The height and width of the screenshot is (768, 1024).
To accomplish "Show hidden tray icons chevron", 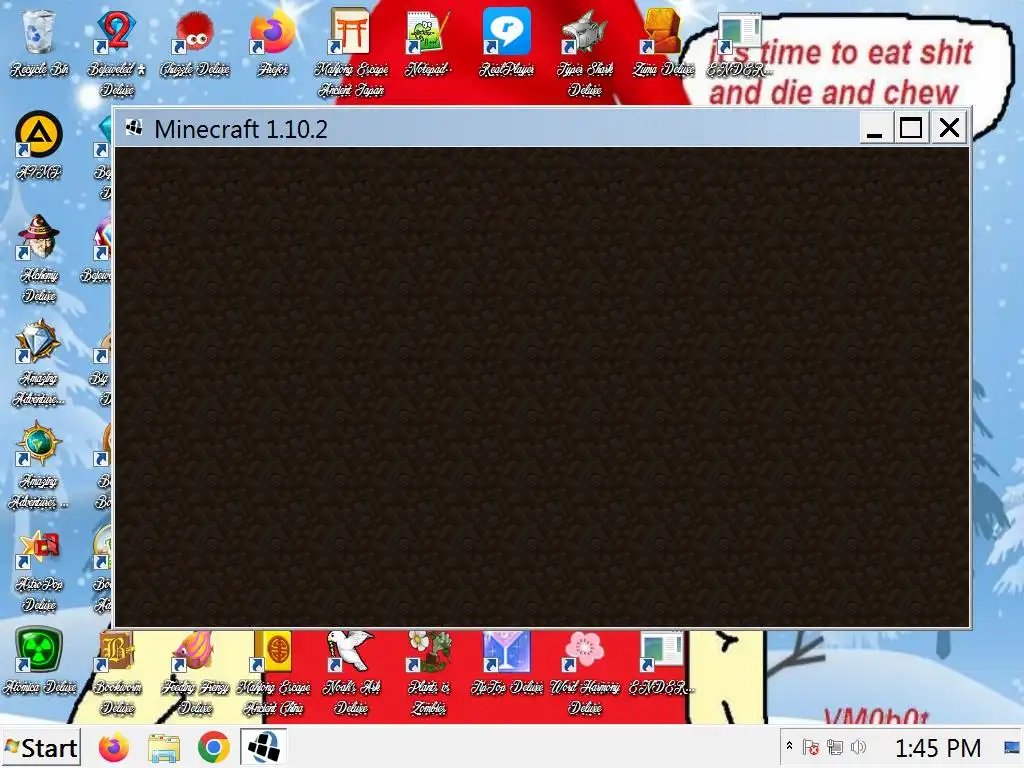I will point(789,746).
